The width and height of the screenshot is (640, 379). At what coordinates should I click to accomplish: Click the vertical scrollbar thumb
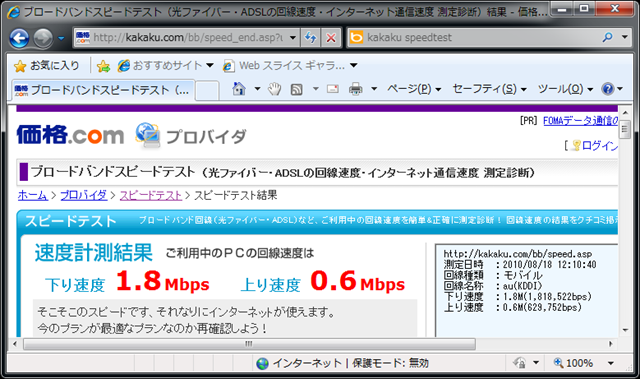625,130
